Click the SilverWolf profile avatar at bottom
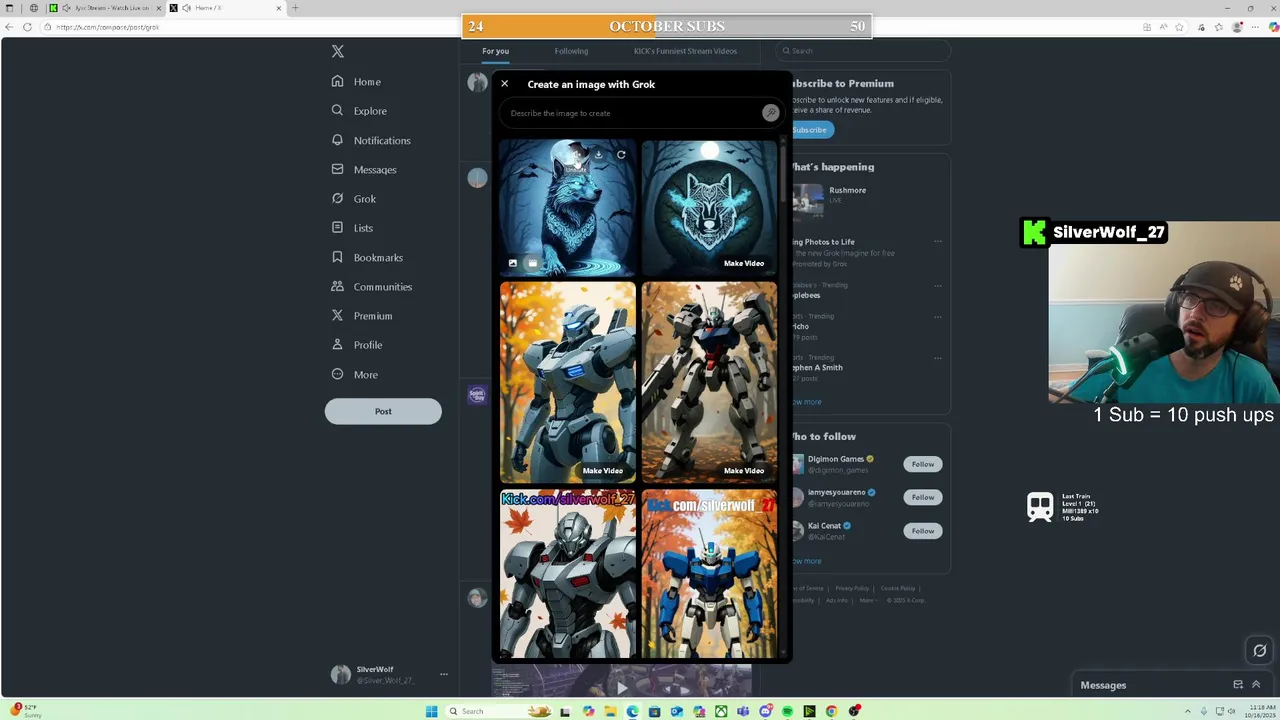 click(341, 675)
